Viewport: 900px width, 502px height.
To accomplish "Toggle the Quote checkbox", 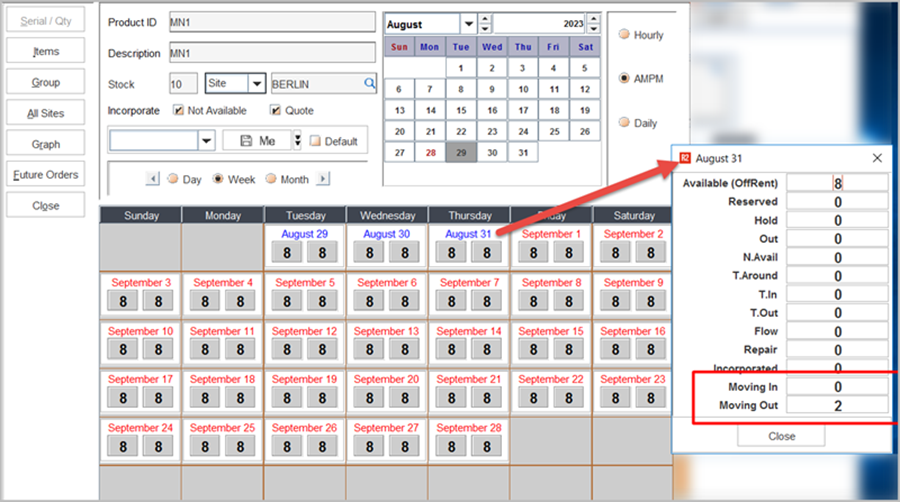I will coord(275,111).
